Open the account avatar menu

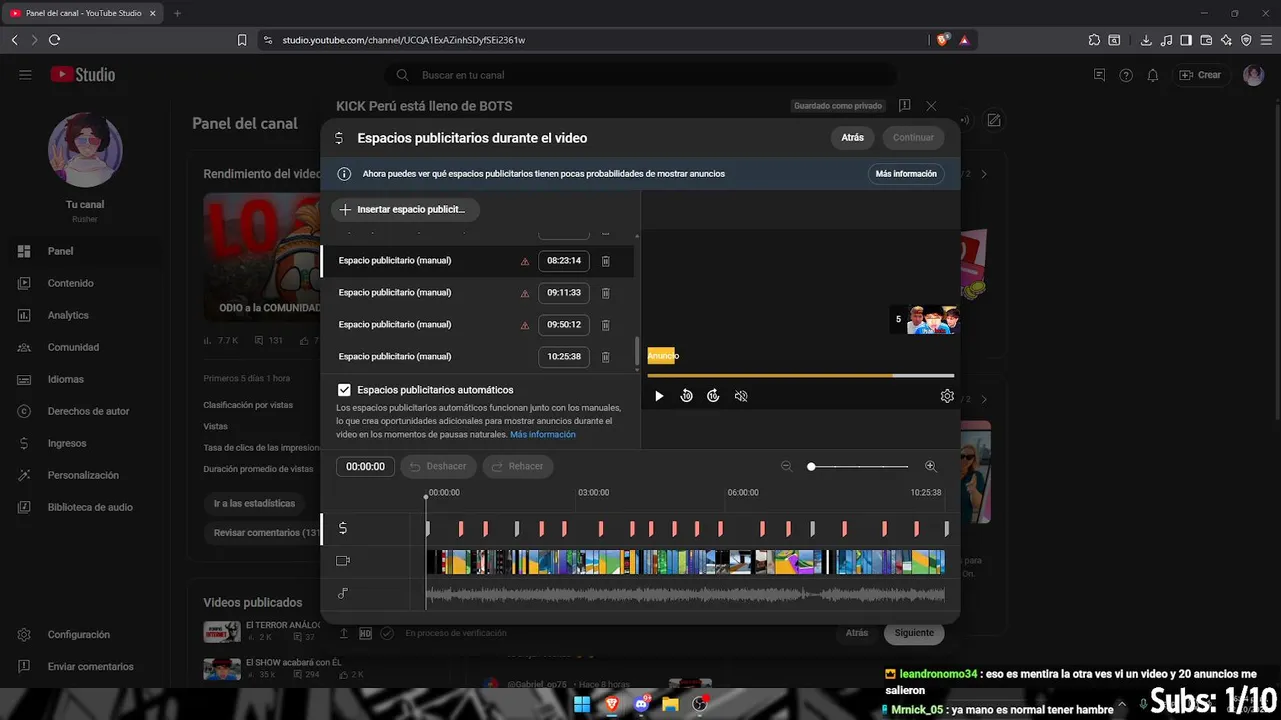(x=1254, y=75)
